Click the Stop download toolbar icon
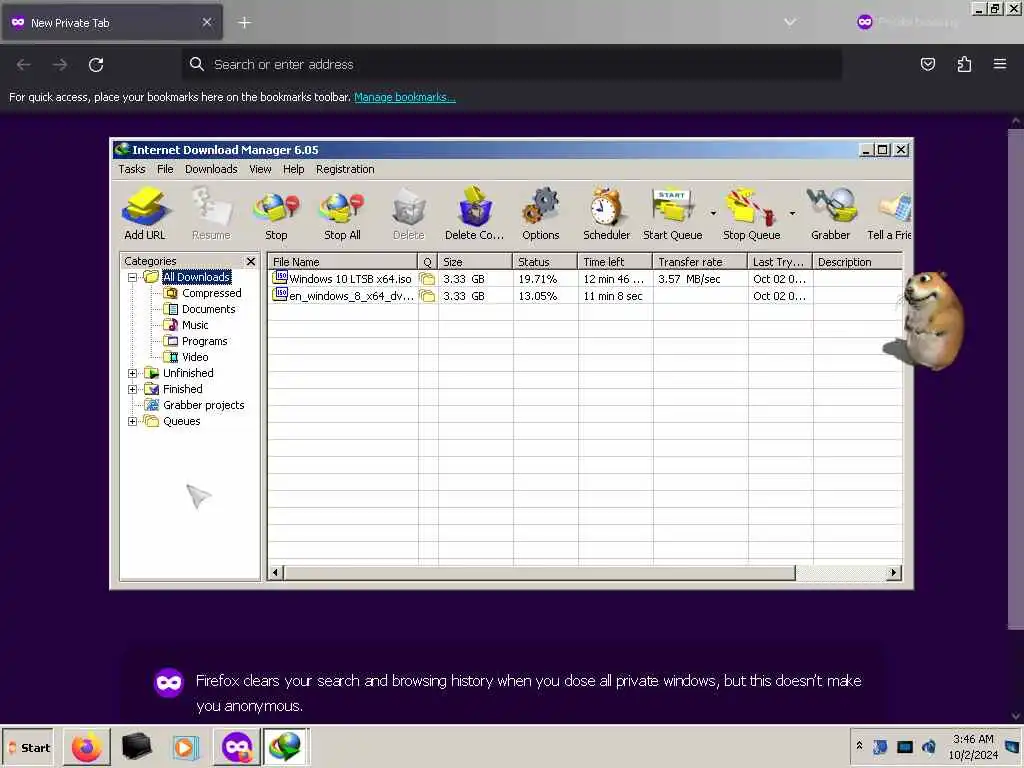 click(276, 214)
